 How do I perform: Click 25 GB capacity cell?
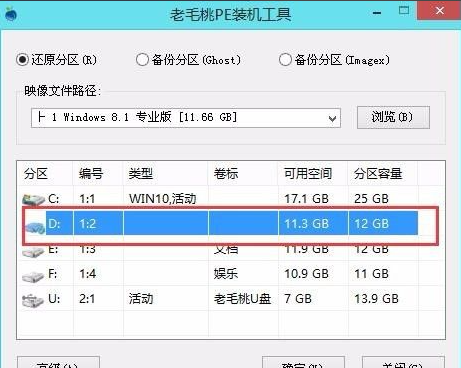pyautogui.click(x=371, y=199)
